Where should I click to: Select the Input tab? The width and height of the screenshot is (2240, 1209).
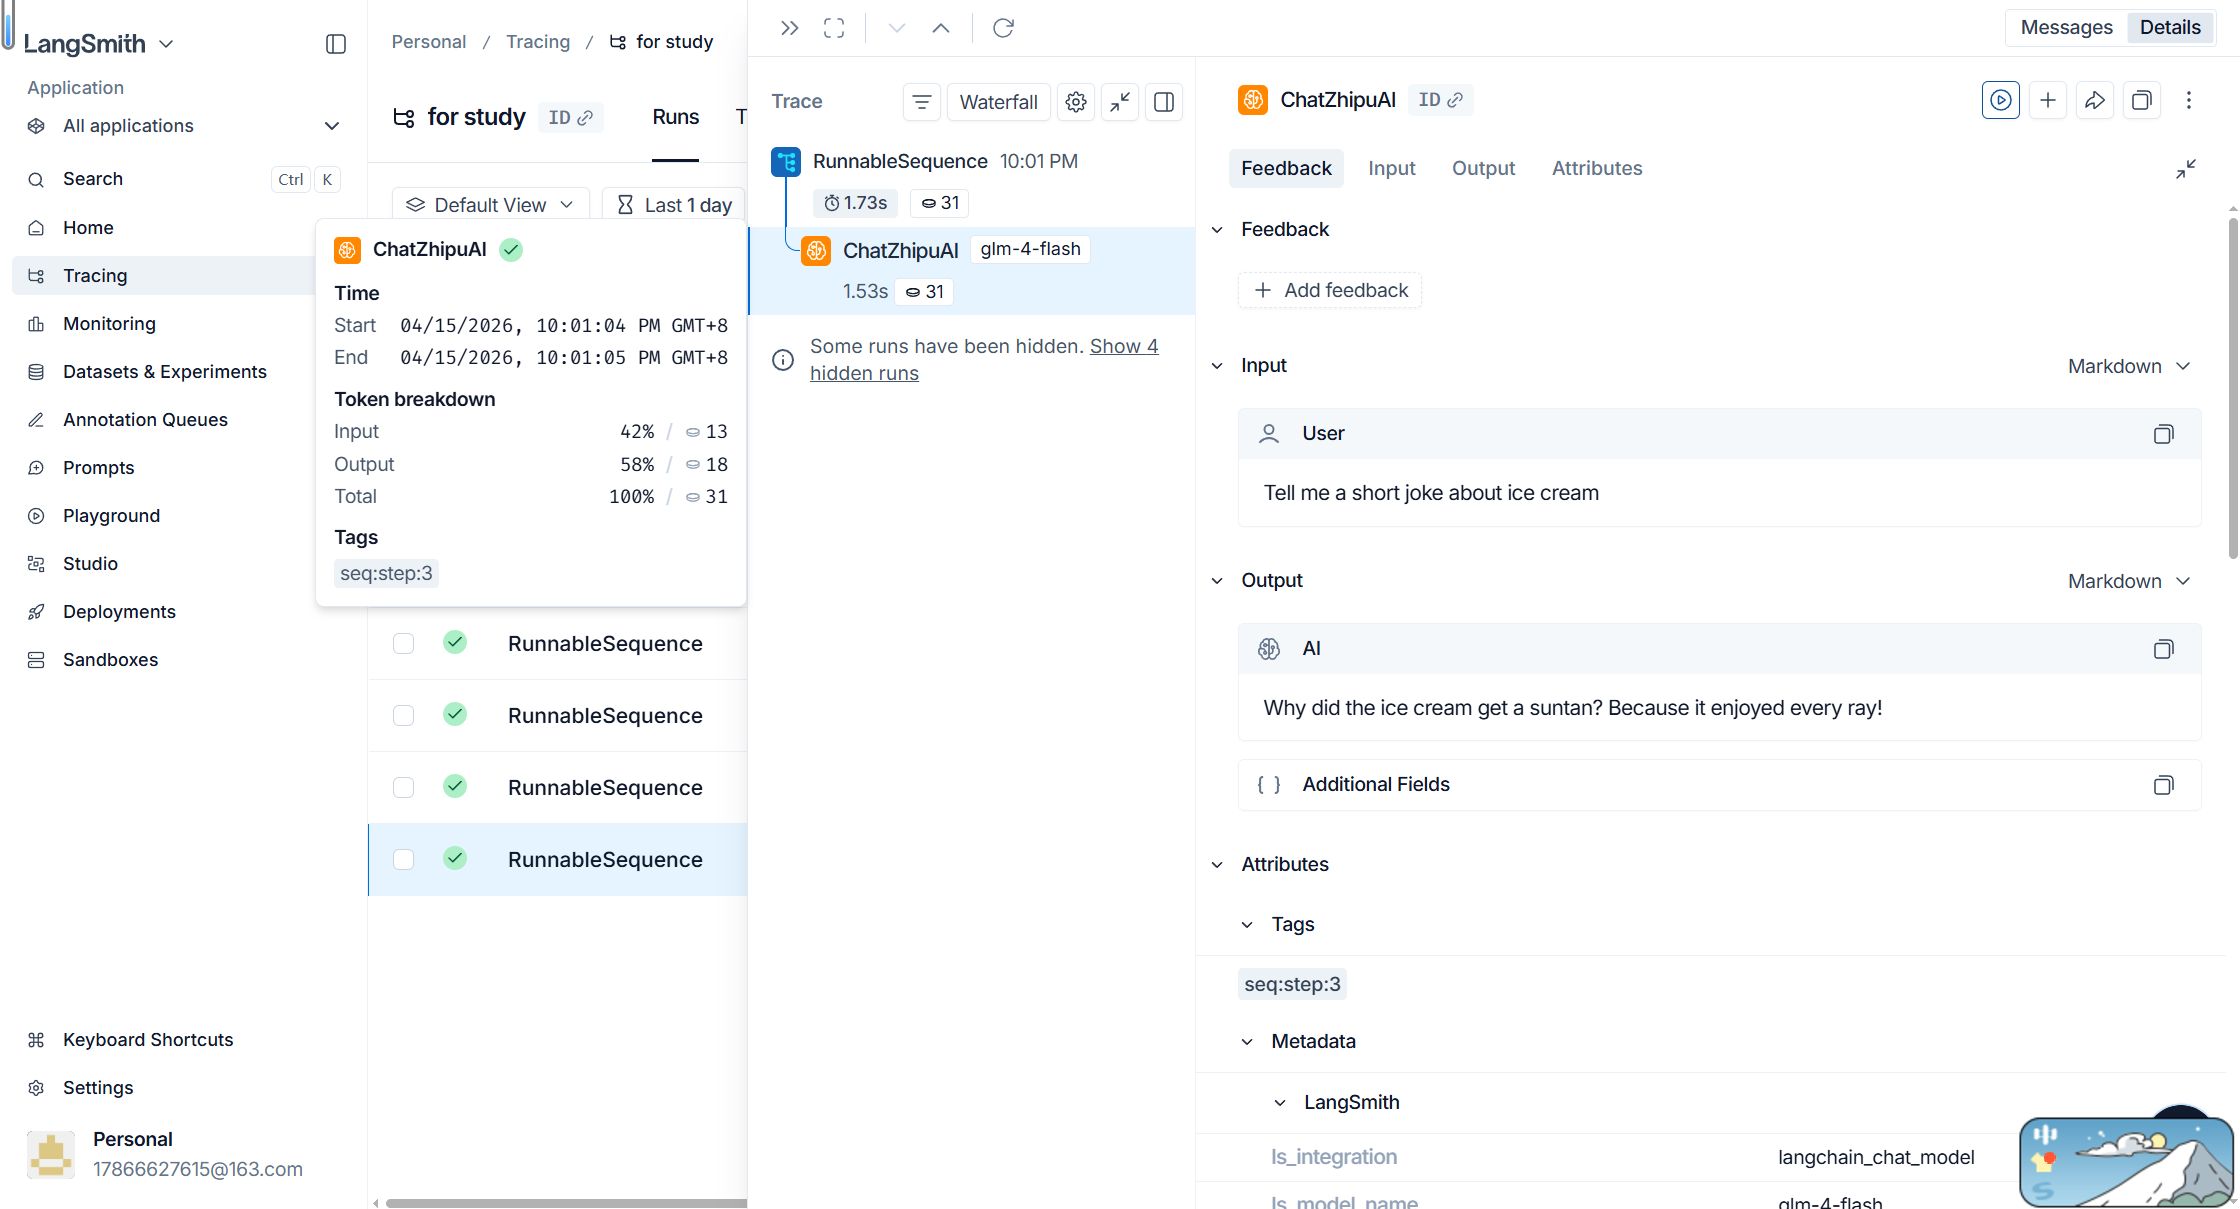[1392, 169]
